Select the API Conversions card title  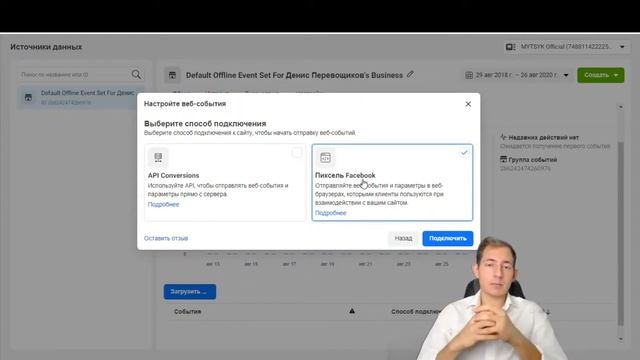click(x=173, y=176)
